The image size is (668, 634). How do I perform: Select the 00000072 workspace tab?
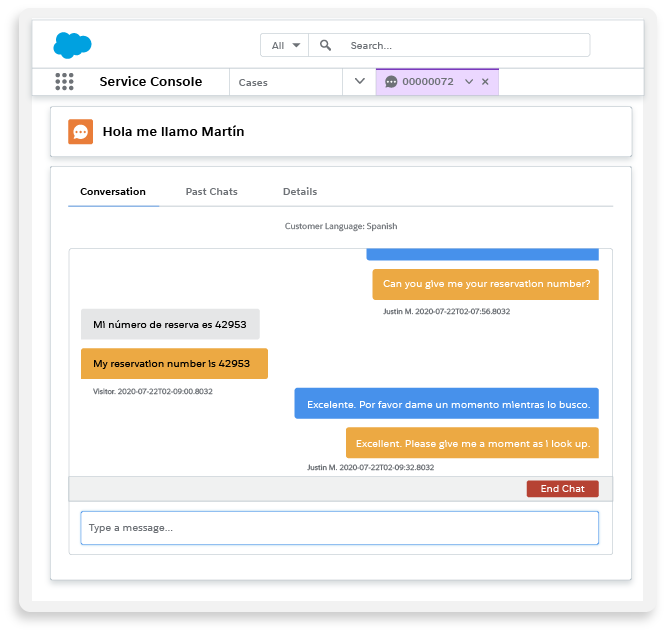point(427,82)
